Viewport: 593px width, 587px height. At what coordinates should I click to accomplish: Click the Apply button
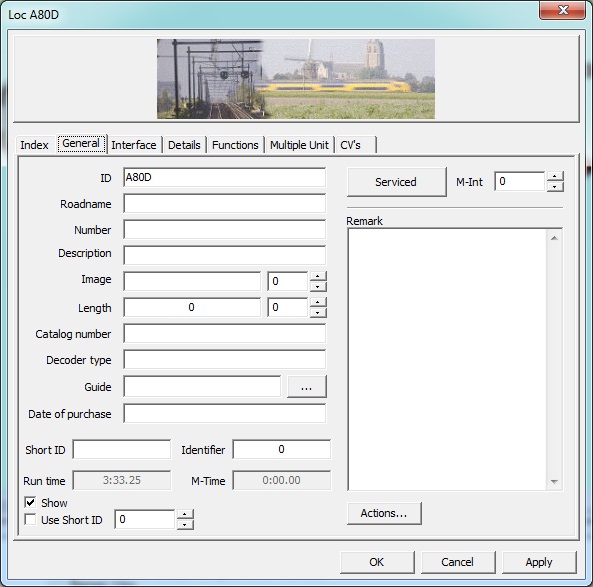click(539, 562)
